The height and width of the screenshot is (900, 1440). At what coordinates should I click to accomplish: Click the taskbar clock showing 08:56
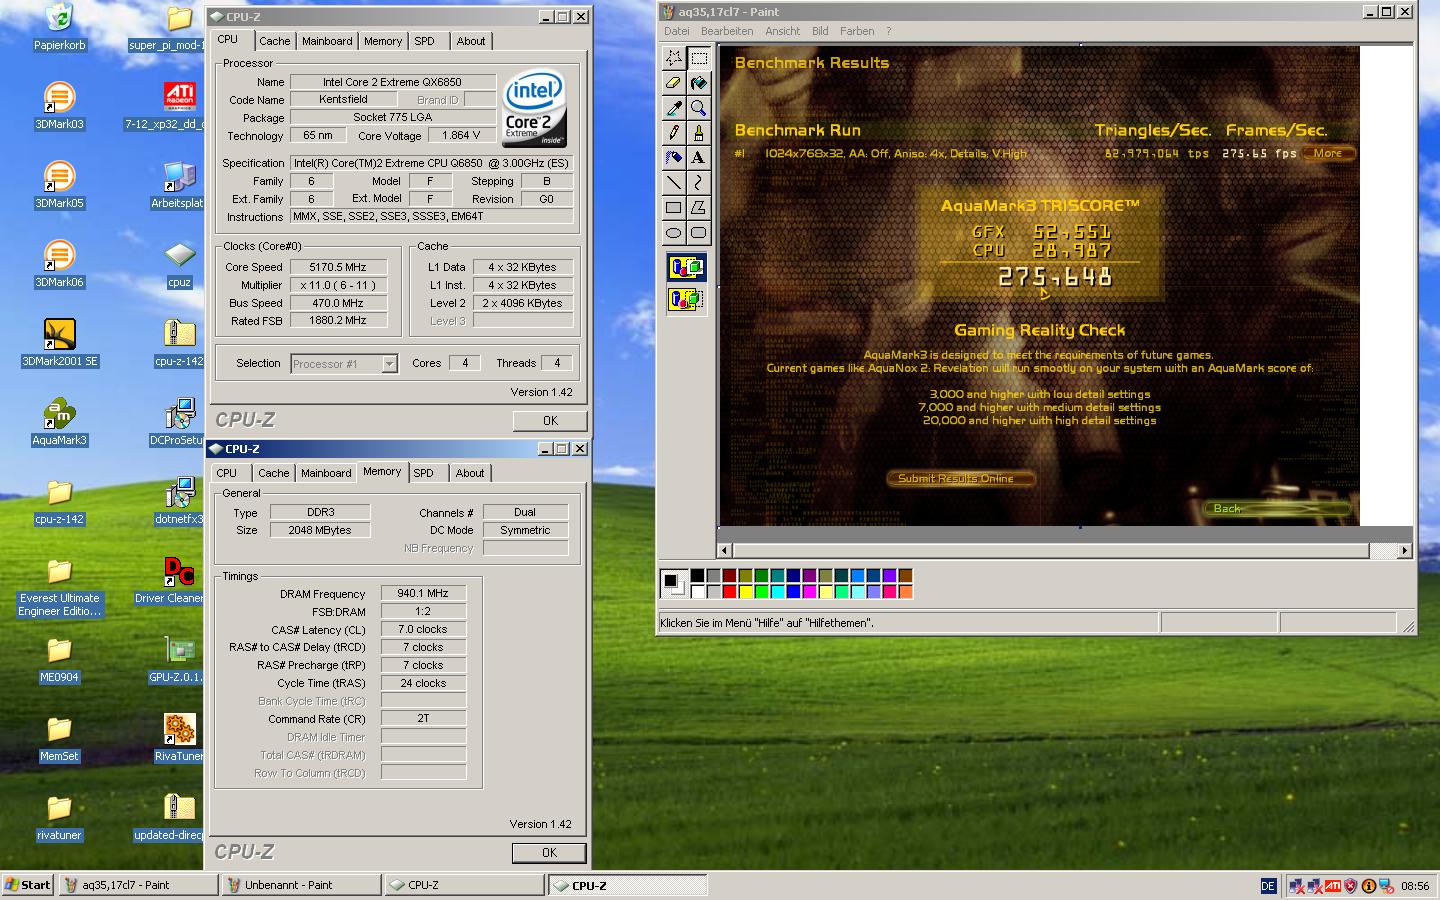click(x=1415, y=886)
